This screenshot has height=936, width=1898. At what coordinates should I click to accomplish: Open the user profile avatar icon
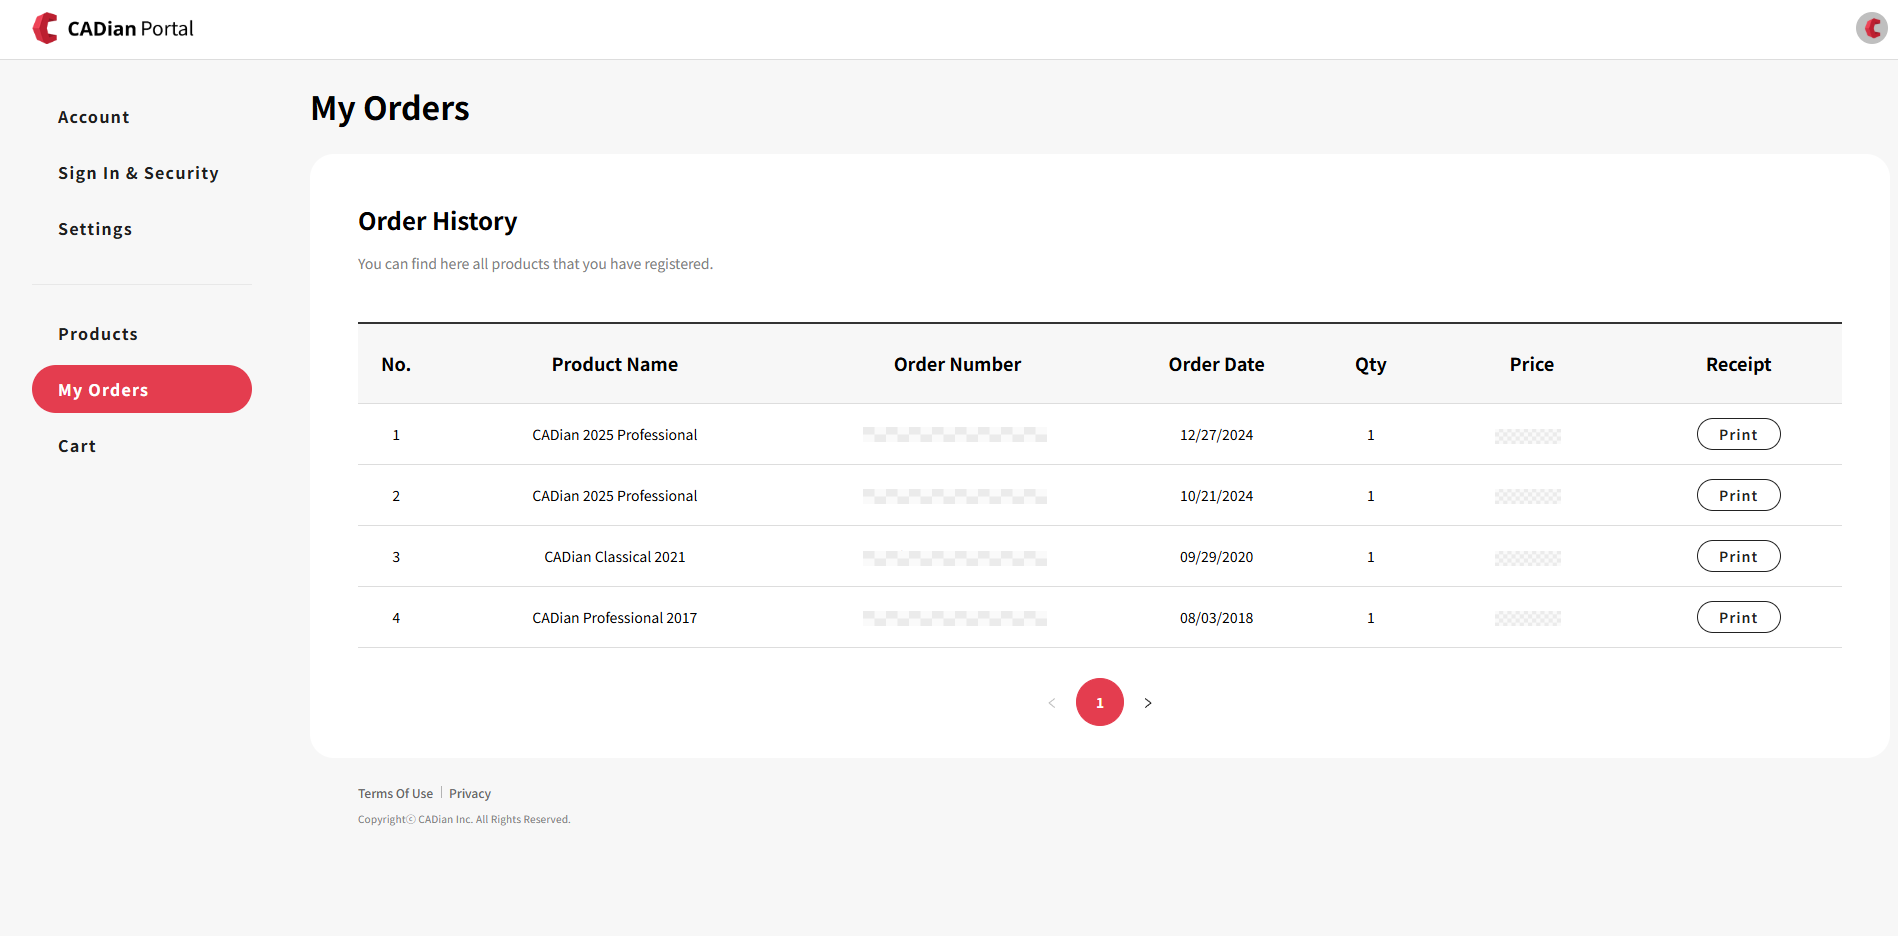pos(1871,28)
